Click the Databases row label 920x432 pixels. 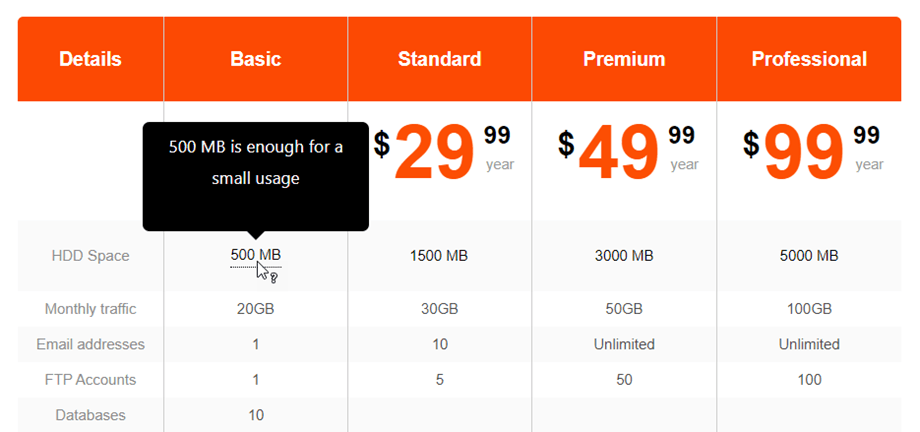90,415
